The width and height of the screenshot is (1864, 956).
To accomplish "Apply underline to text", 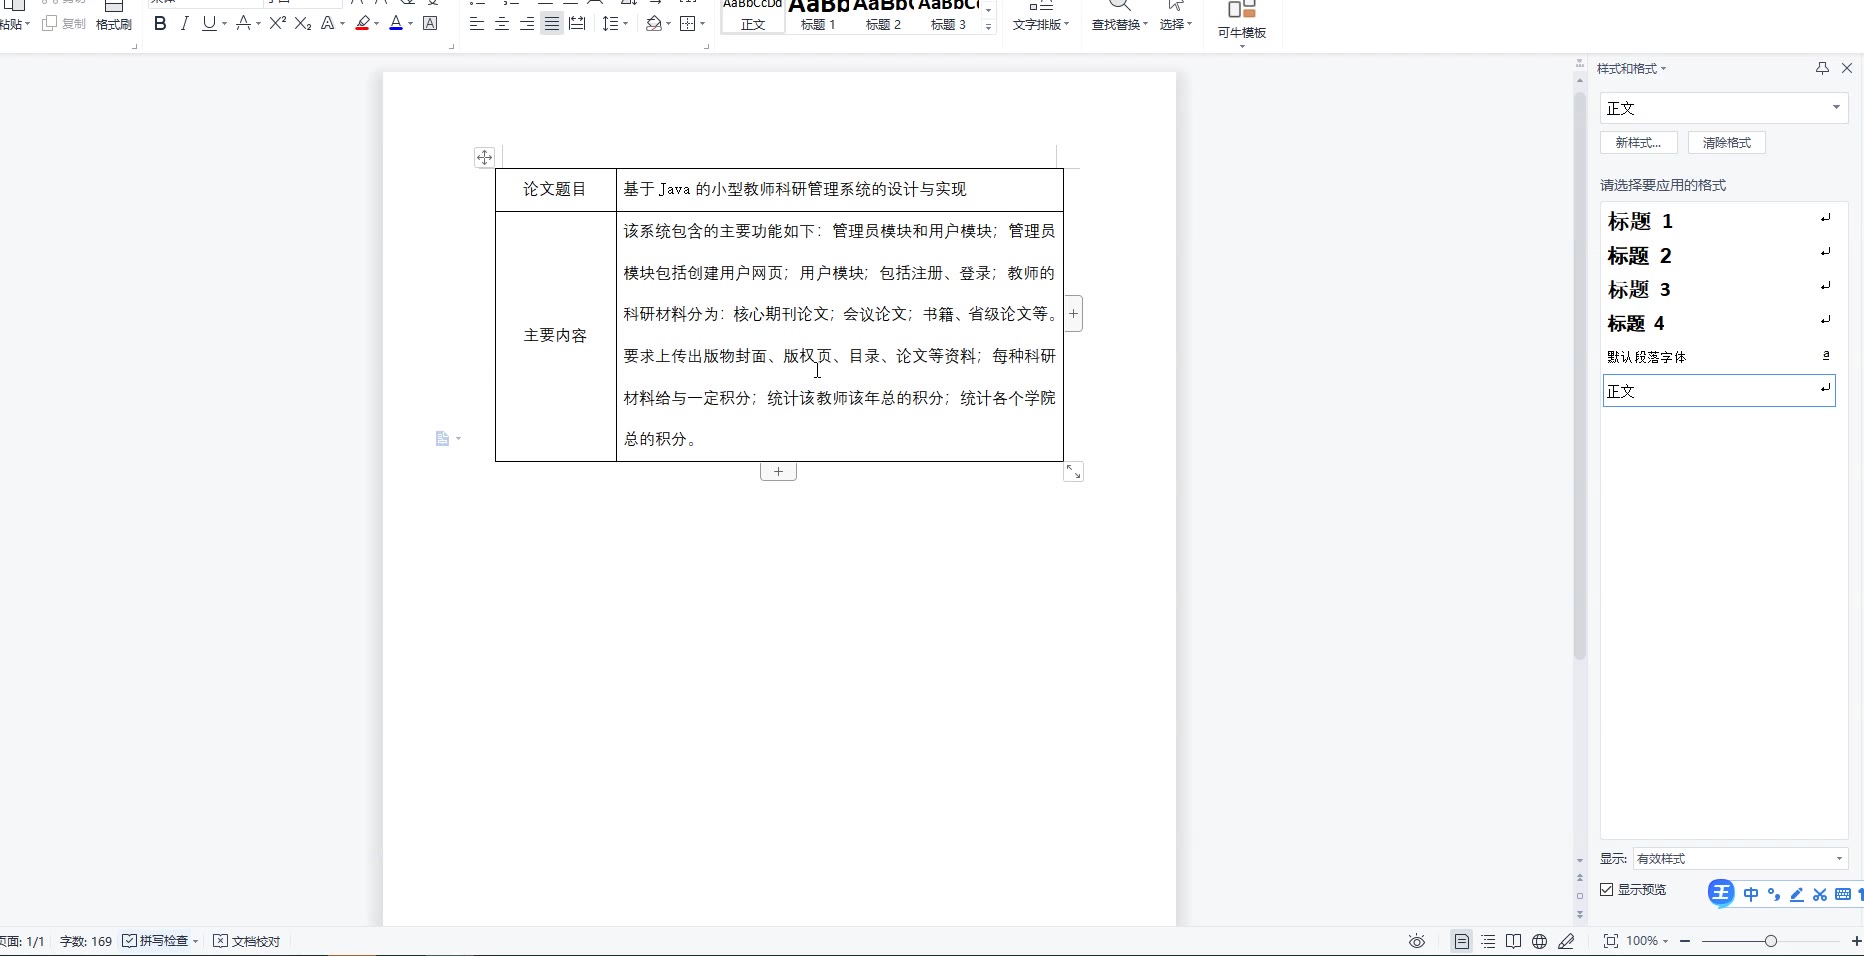I will point(208,23).
